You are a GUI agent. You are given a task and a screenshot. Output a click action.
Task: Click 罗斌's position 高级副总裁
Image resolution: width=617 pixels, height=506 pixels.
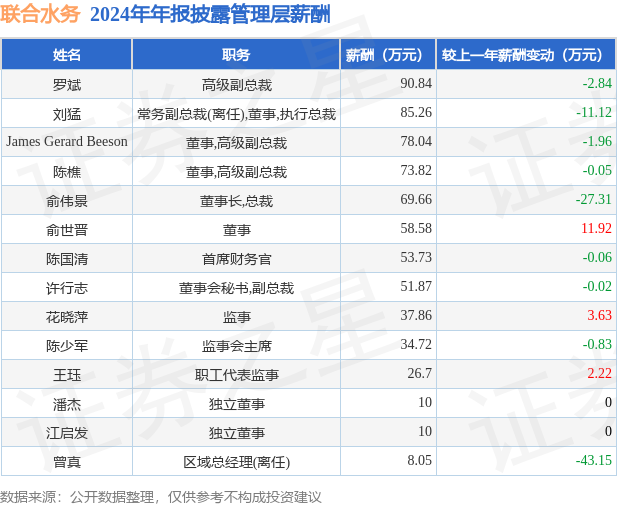click(236, 85)
